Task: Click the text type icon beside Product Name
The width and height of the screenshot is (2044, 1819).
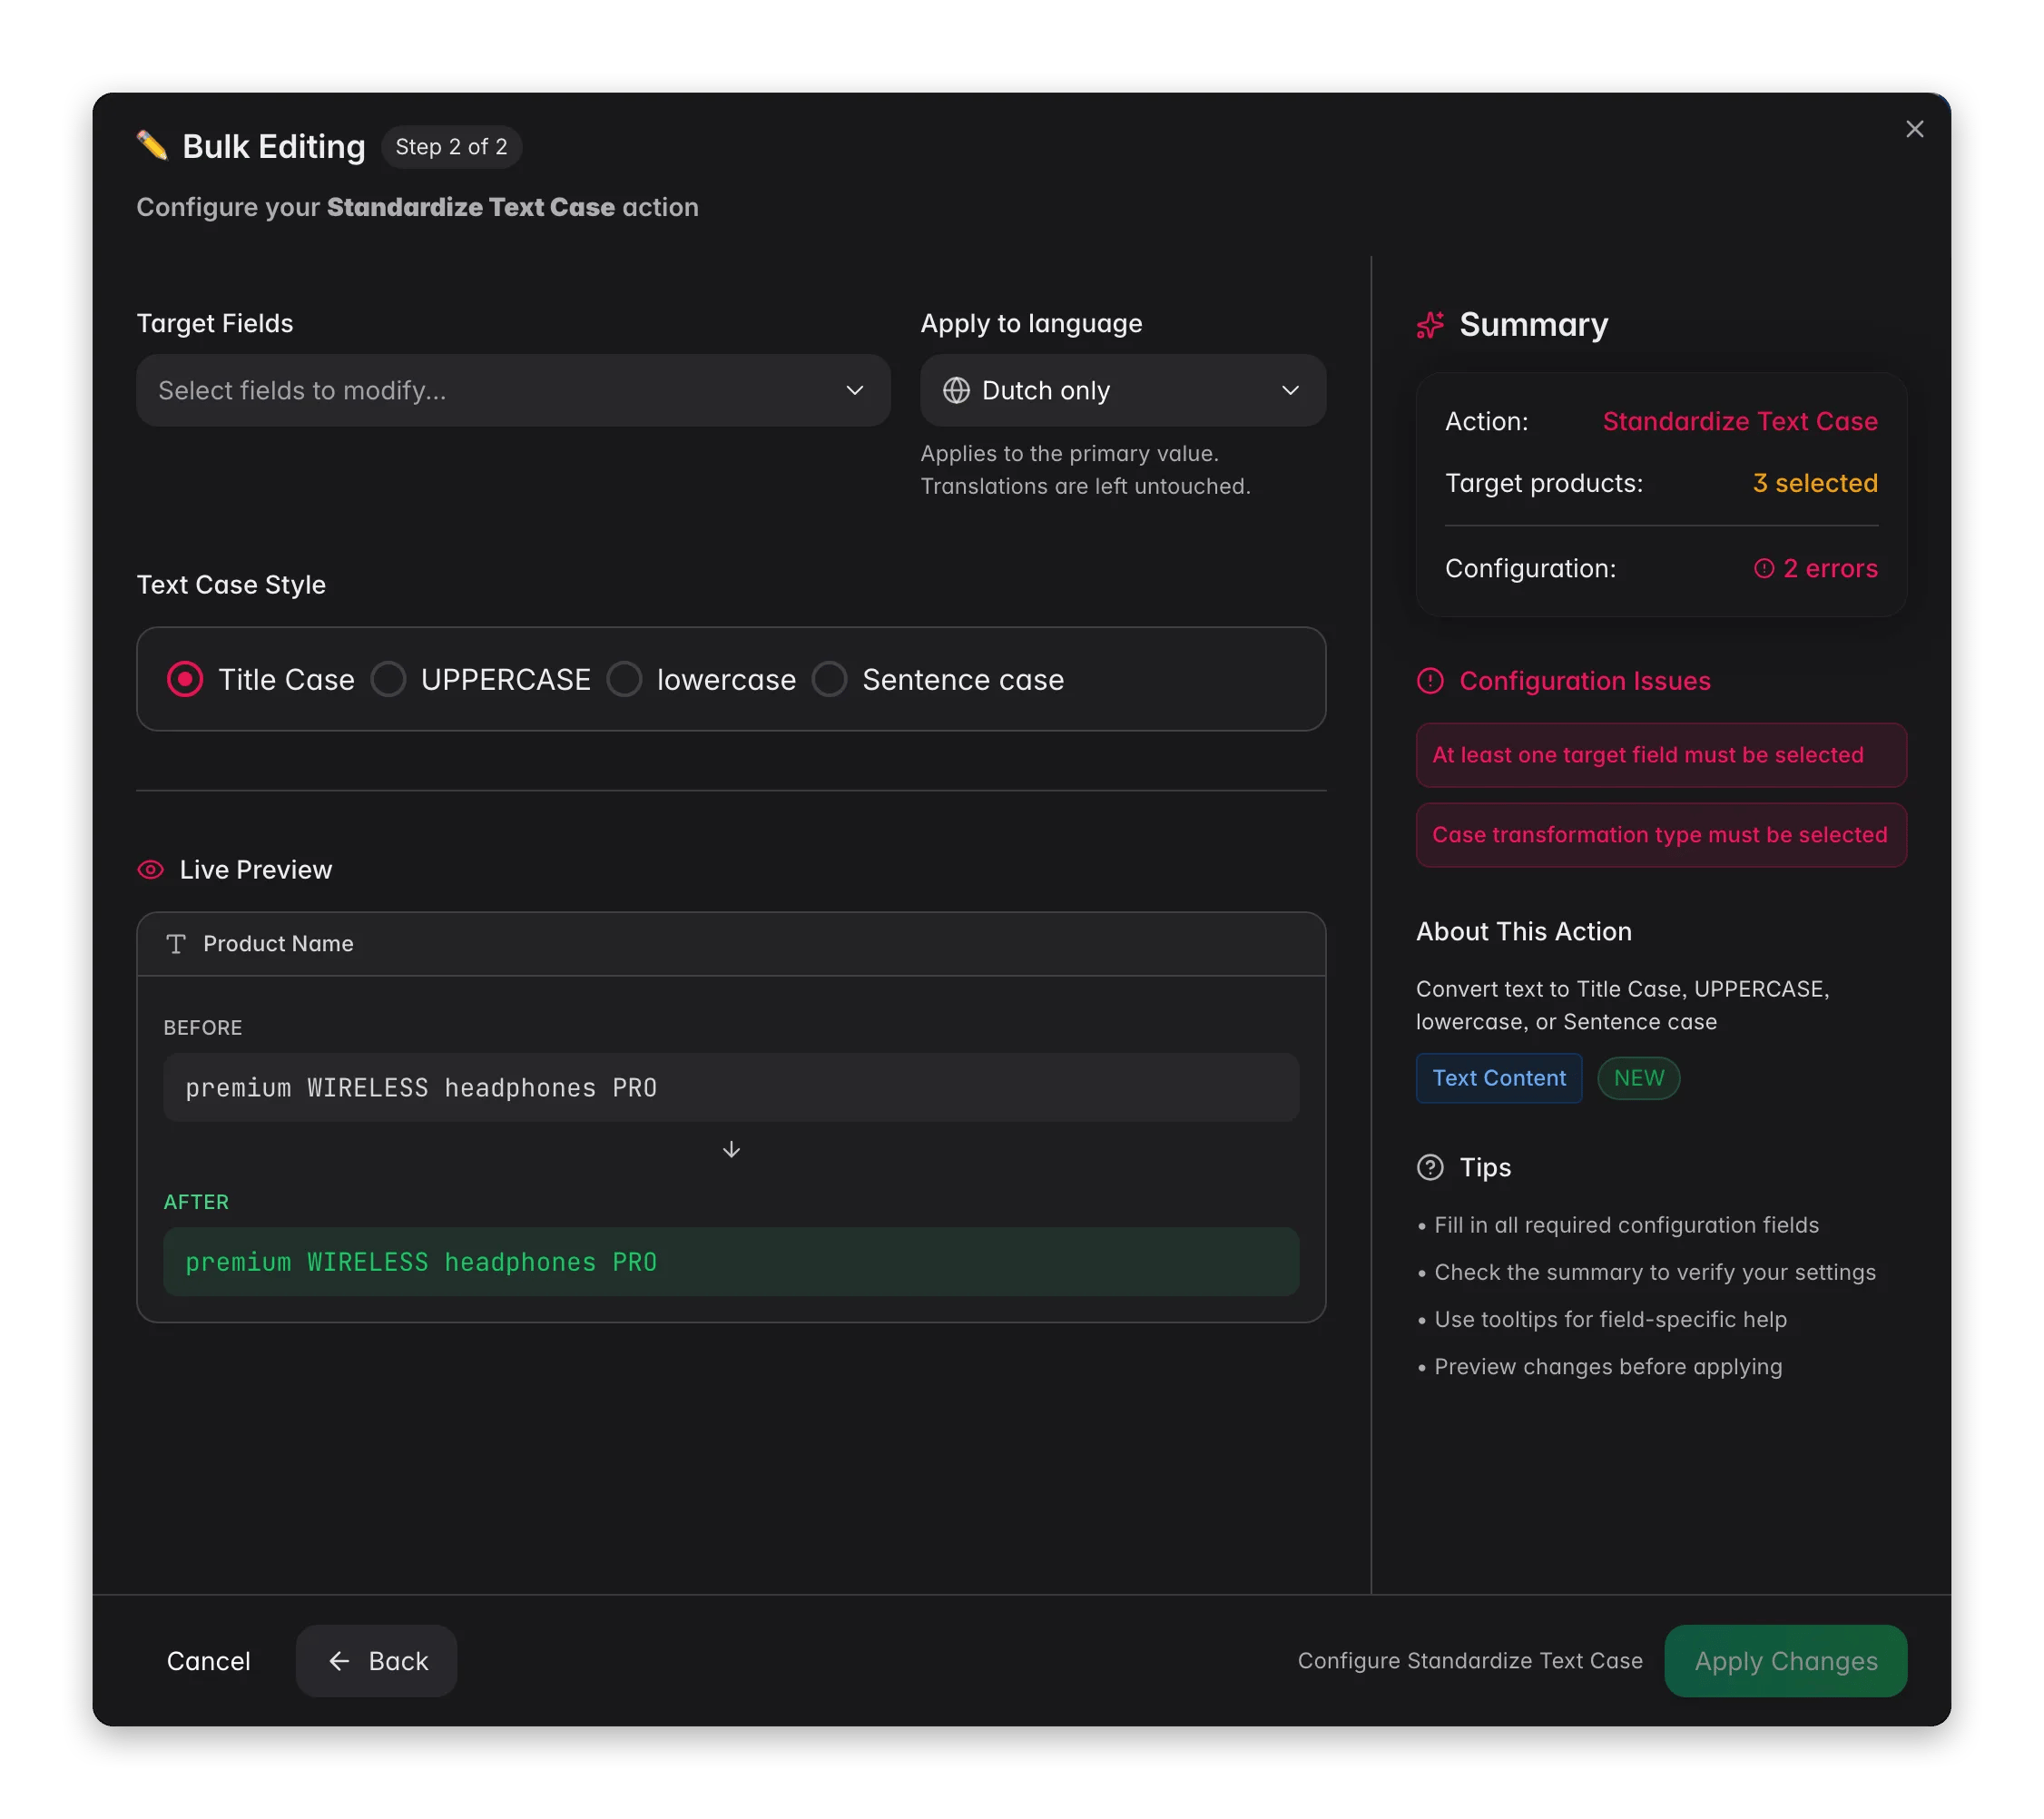Action: pyautogui.click(x=176, y=944)
